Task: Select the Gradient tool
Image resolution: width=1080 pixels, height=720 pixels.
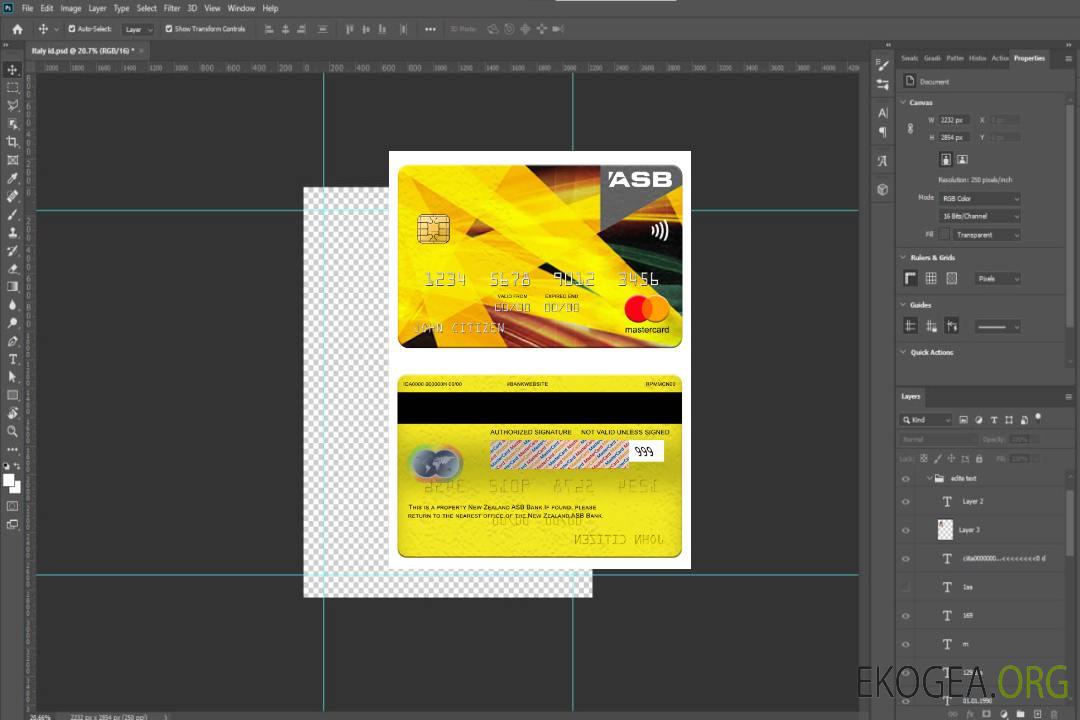Action: [12, 287]
